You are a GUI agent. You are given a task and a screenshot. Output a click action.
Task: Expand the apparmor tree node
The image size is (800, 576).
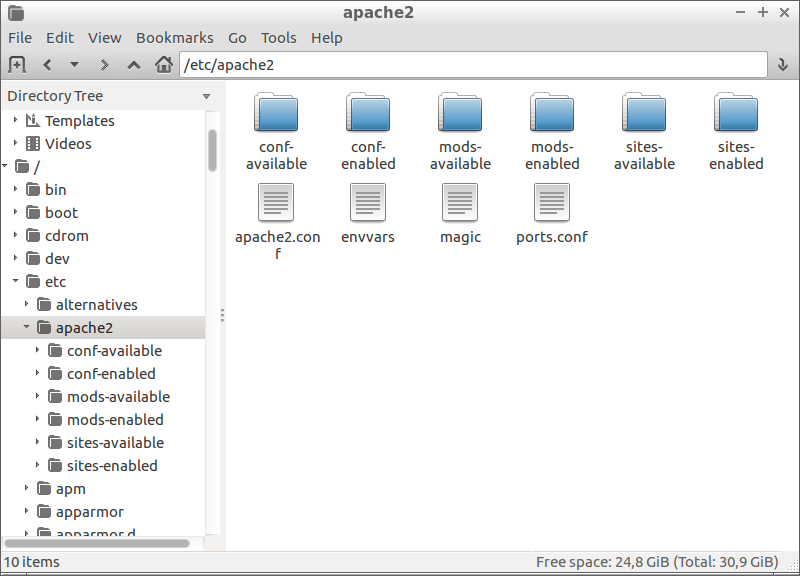[x=27, y=511]
